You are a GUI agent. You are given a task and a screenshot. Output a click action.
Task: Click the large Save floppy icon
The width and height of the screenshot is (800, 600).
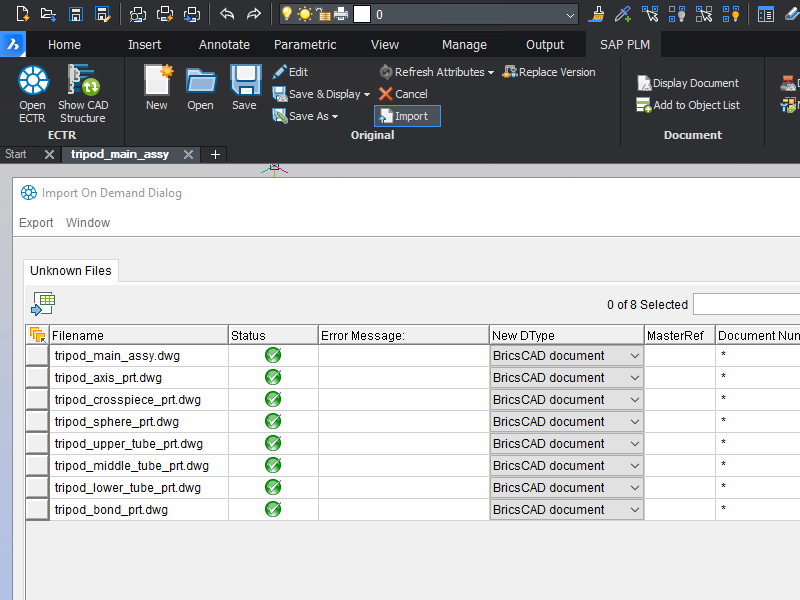[244, 82]
